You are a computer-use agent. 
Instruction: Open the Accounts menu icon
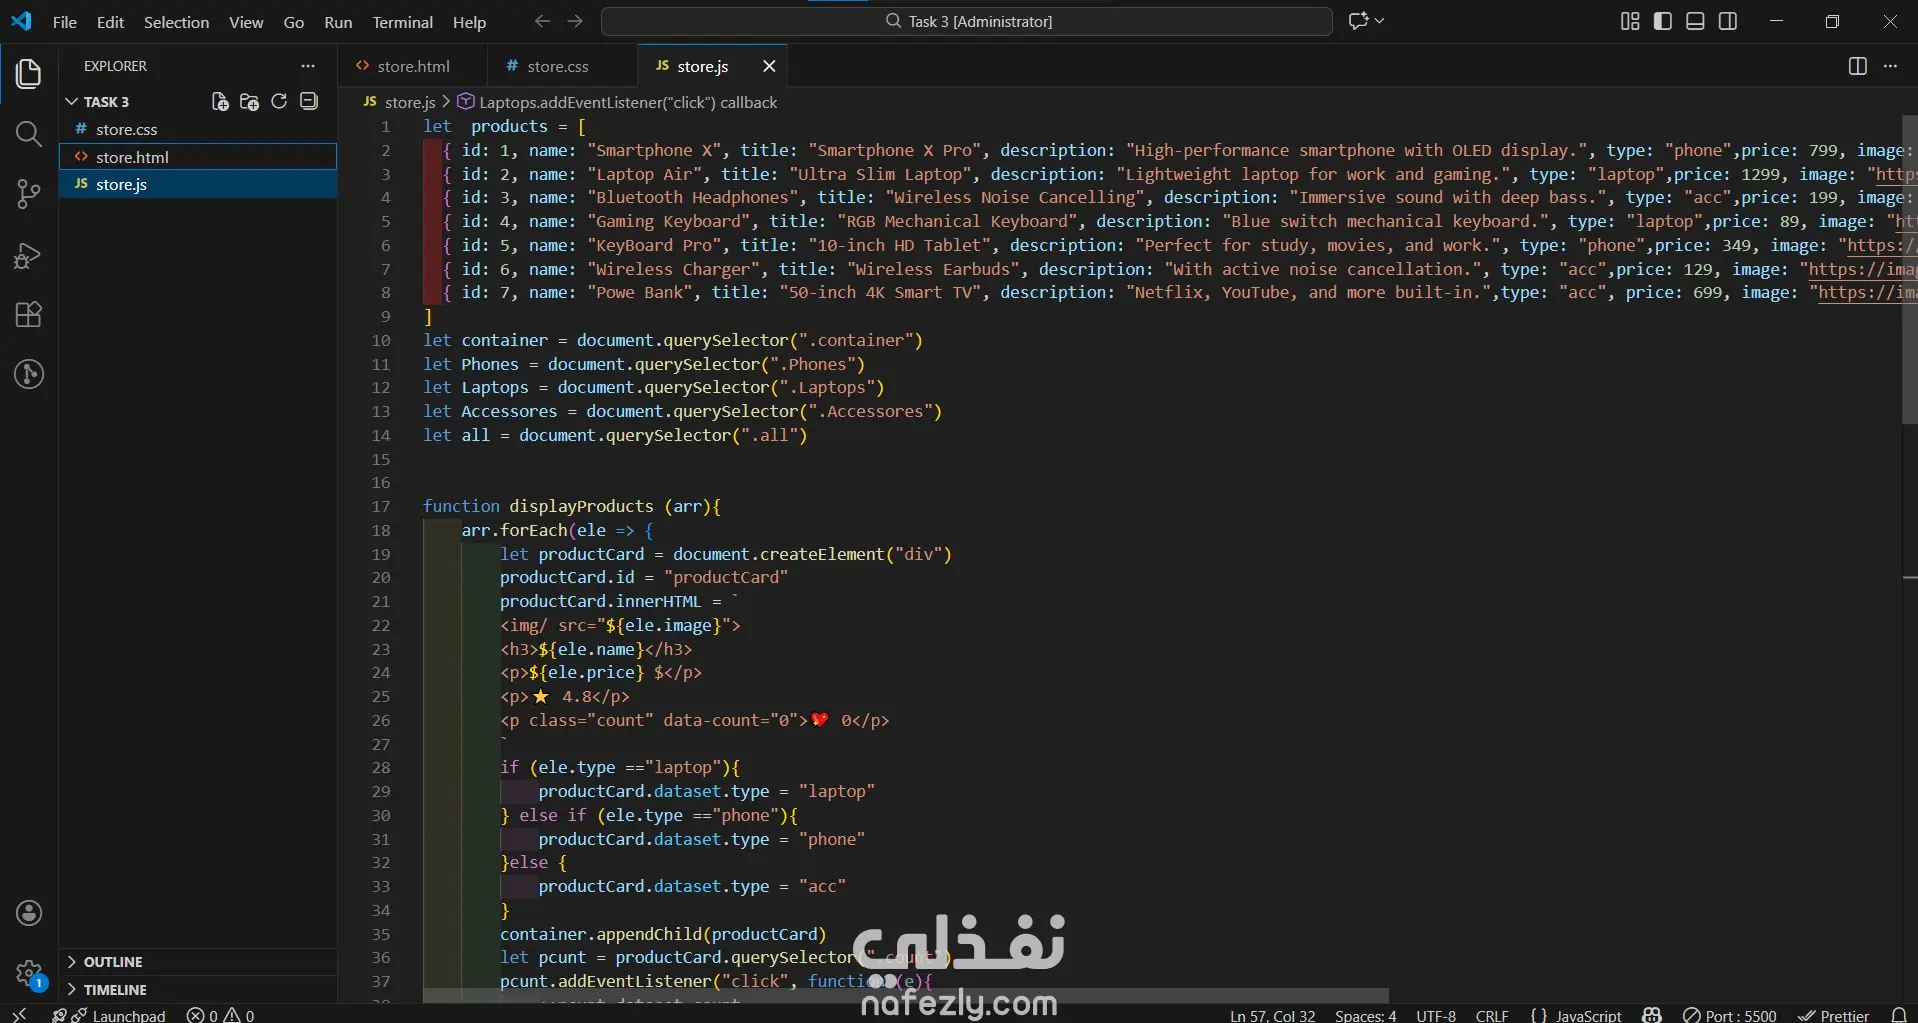[x=29, y=912]
